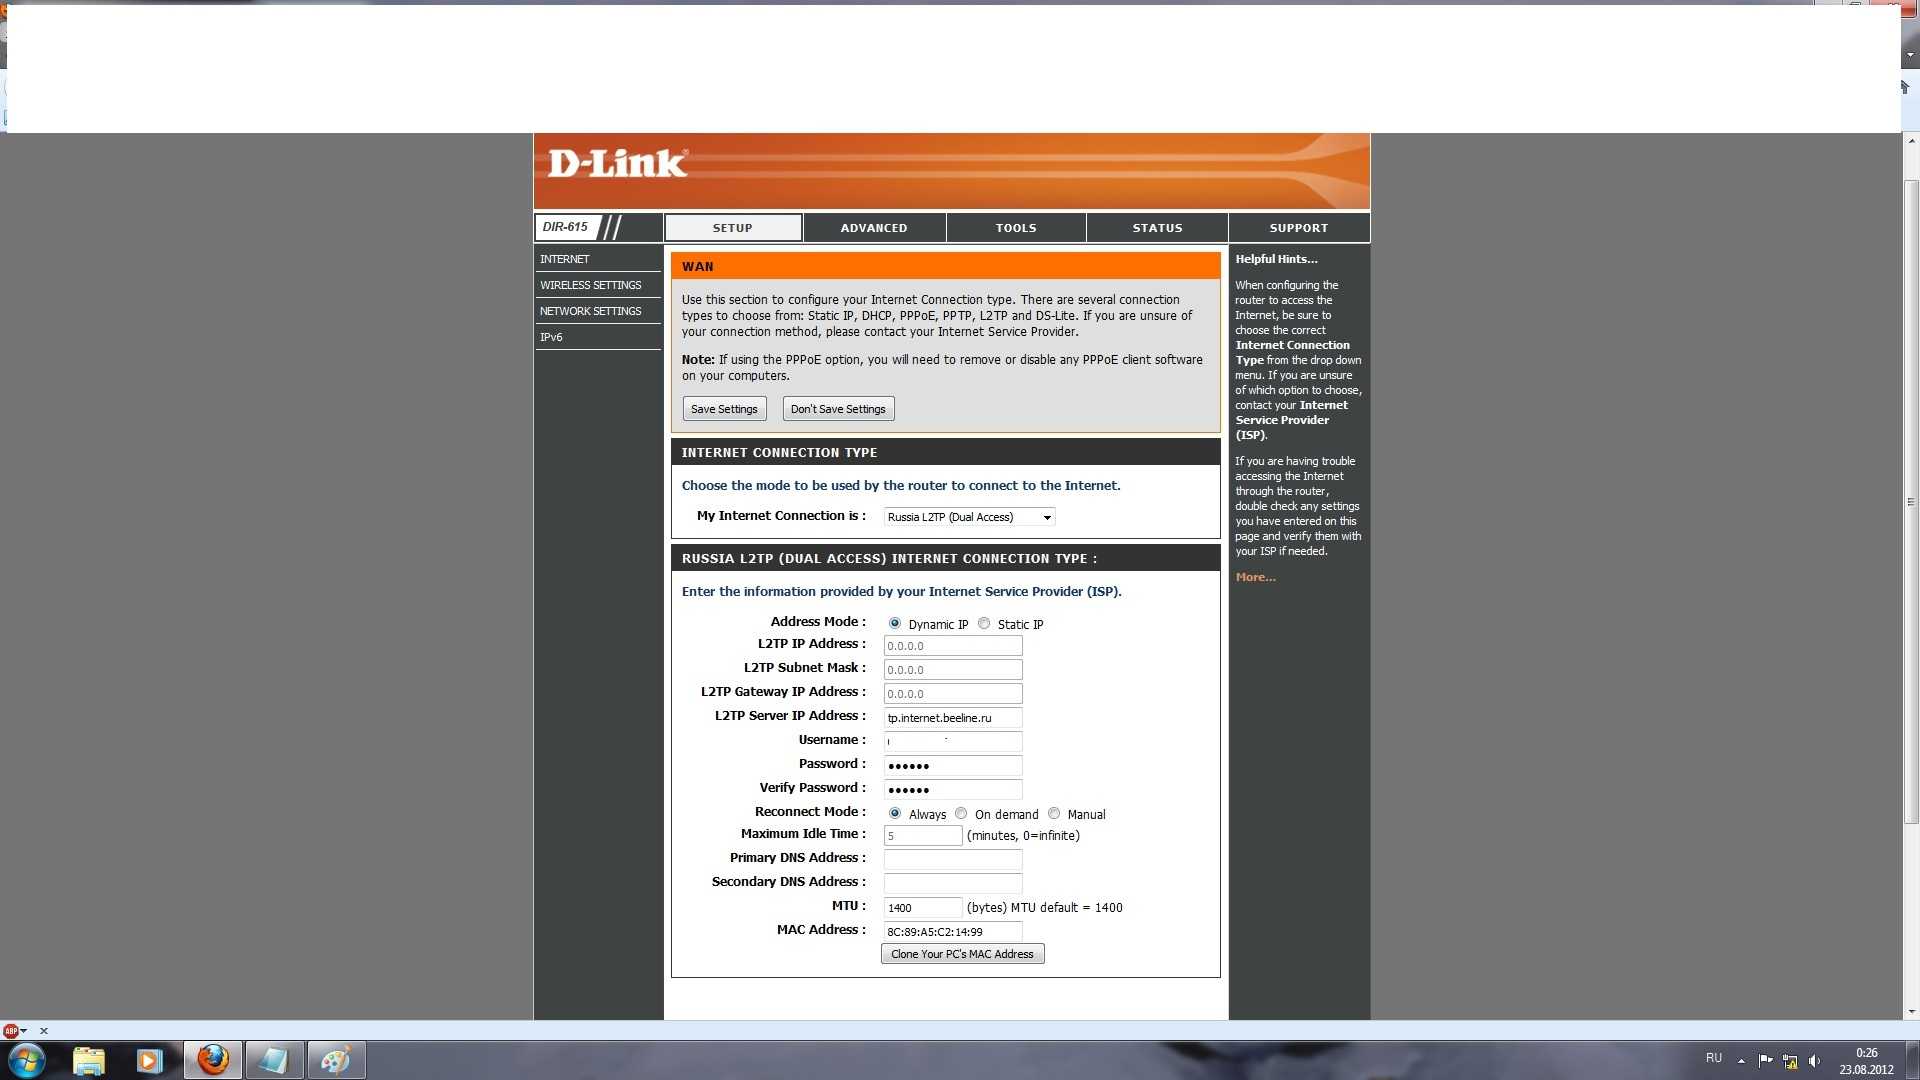This screenshot has width=1920, height=1080.
Task: Go to INTERNET in the sidebar
Action: pos(597,259)
